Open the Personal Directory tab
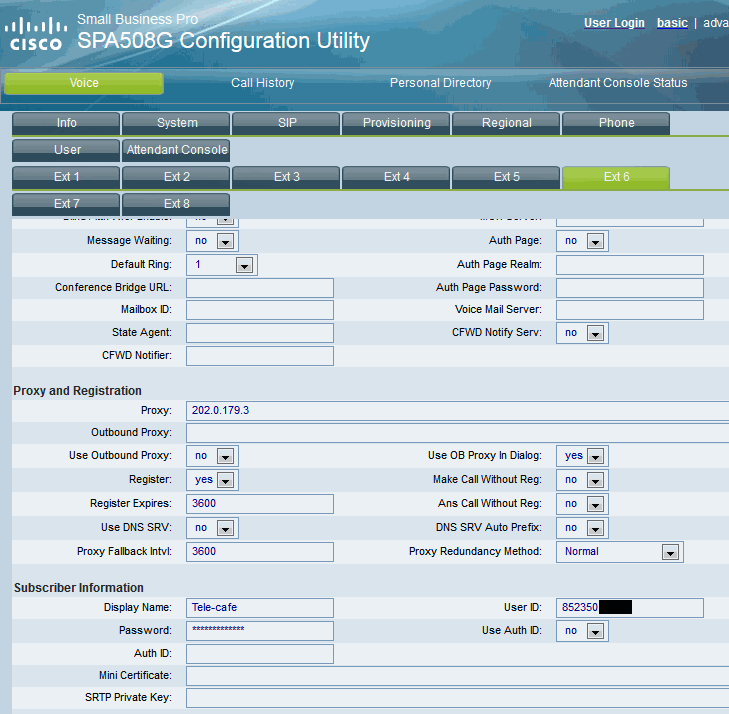The image size is (729, 714). coord(440,83)
